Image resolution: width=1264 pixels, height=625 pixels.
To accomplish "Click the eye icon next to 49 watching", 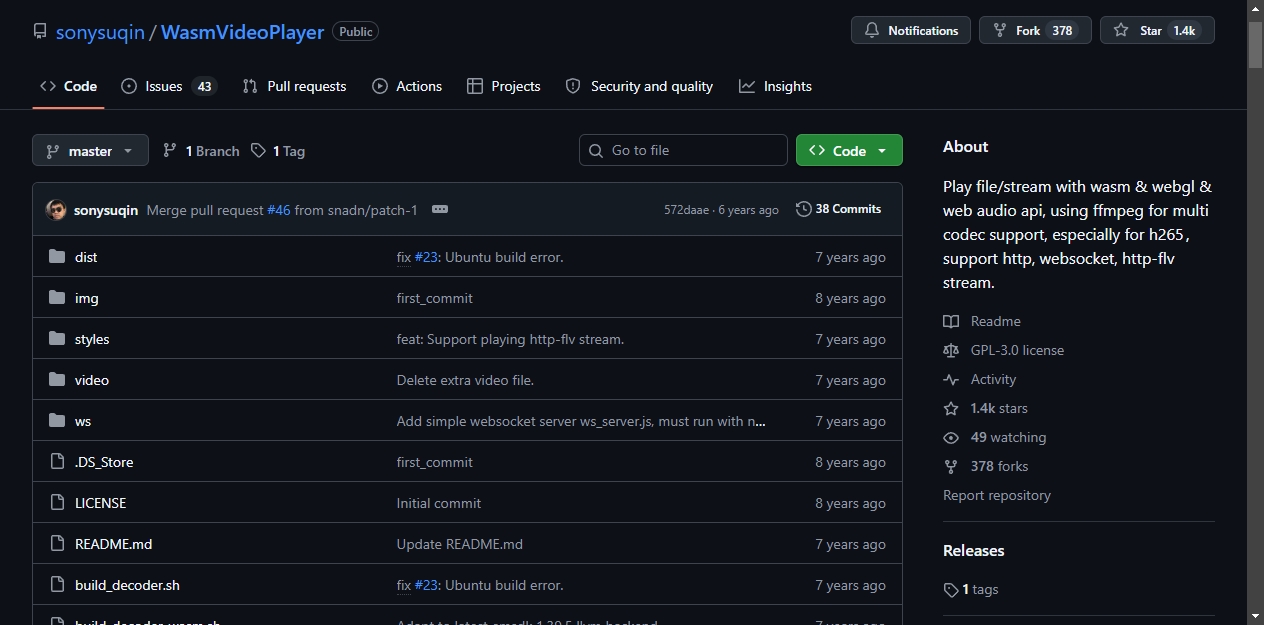I will point(951,437).
